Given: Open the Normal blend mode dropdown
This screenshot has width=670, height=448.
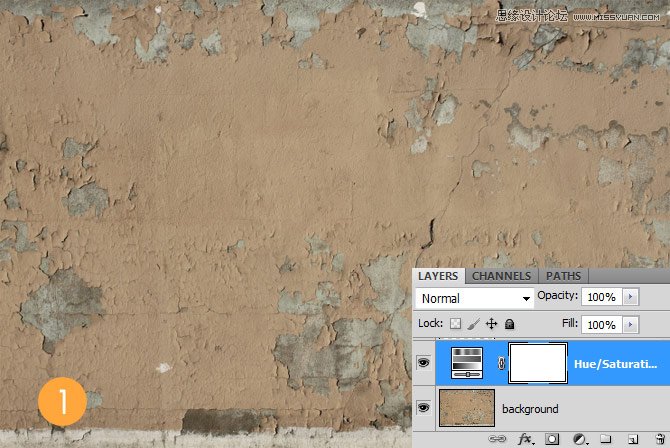Looking at the screenshot, I should pyautogui.click(x=474, y=298).
